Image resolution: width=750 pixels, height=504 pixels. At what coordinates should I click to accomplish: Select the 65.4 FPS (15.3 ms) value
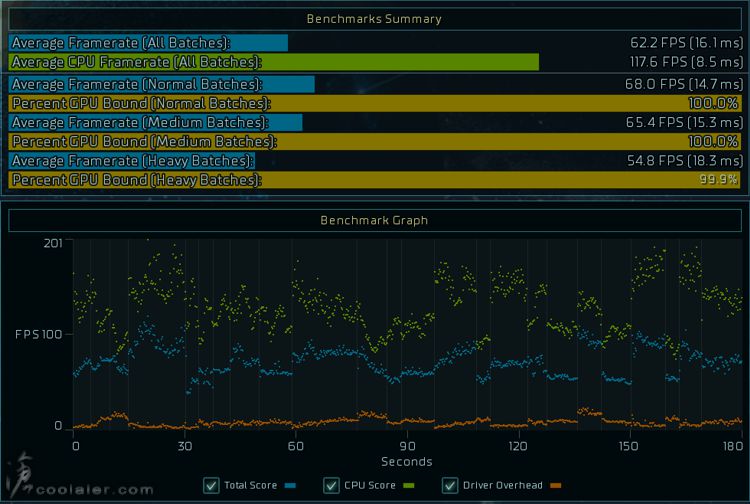tap(684, 122)
